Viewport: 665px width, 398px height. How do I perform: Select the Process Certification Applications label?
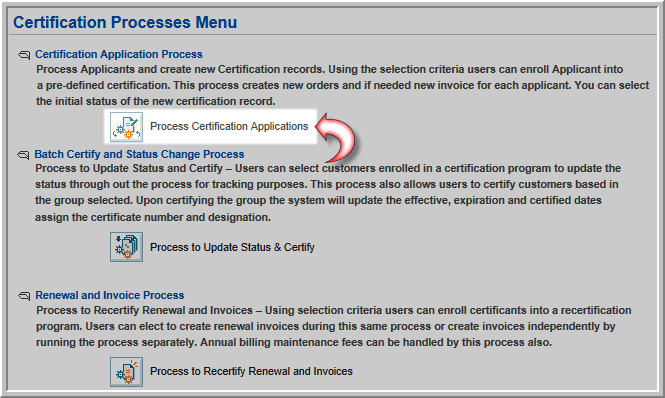(x=229, y=126)
